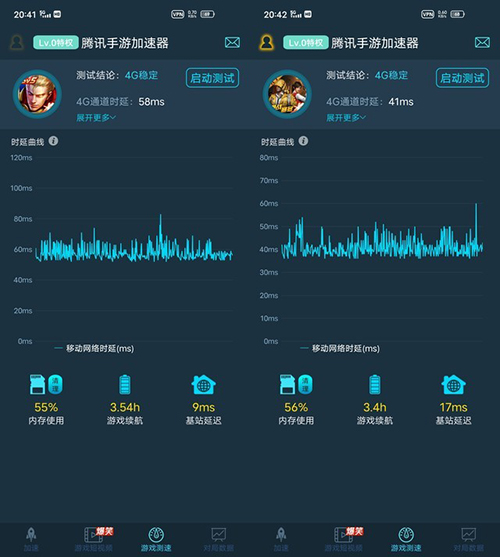Open 游戏短视频 tab on left screen
This screenshot has width=500, height=557.
click(x=94, y=539)
